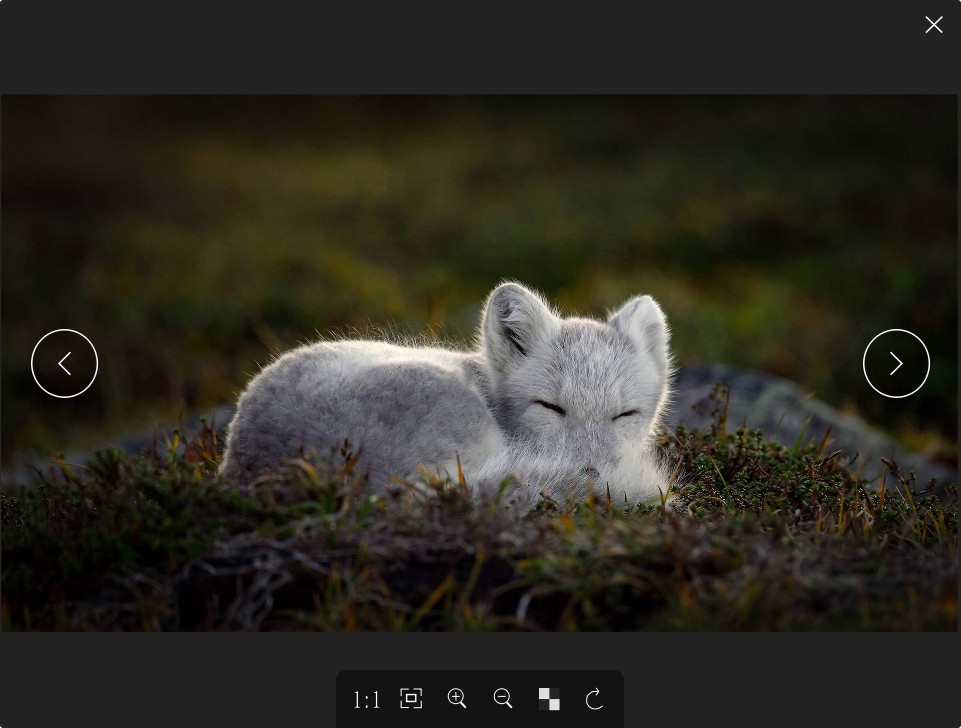Image resolution: width=961 pixels, height=728 pixels.
Task: Click the fox's right ear
Action: click(x=642, y=325)
